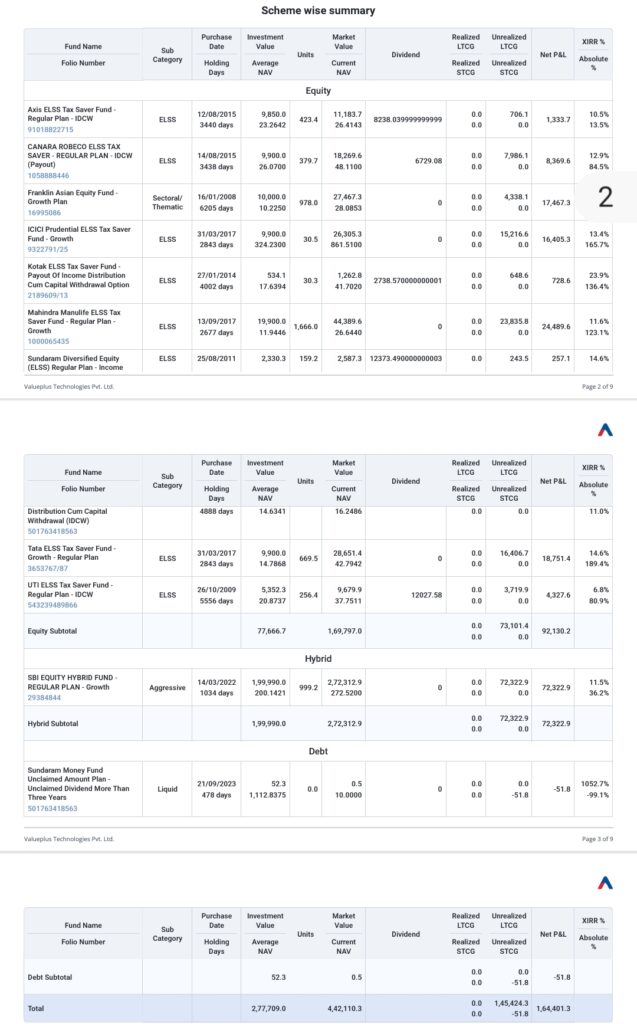Click the 'Page 3 of 9' footer
The width and height of the screenshot is (637, 1024).
(597, 839)
